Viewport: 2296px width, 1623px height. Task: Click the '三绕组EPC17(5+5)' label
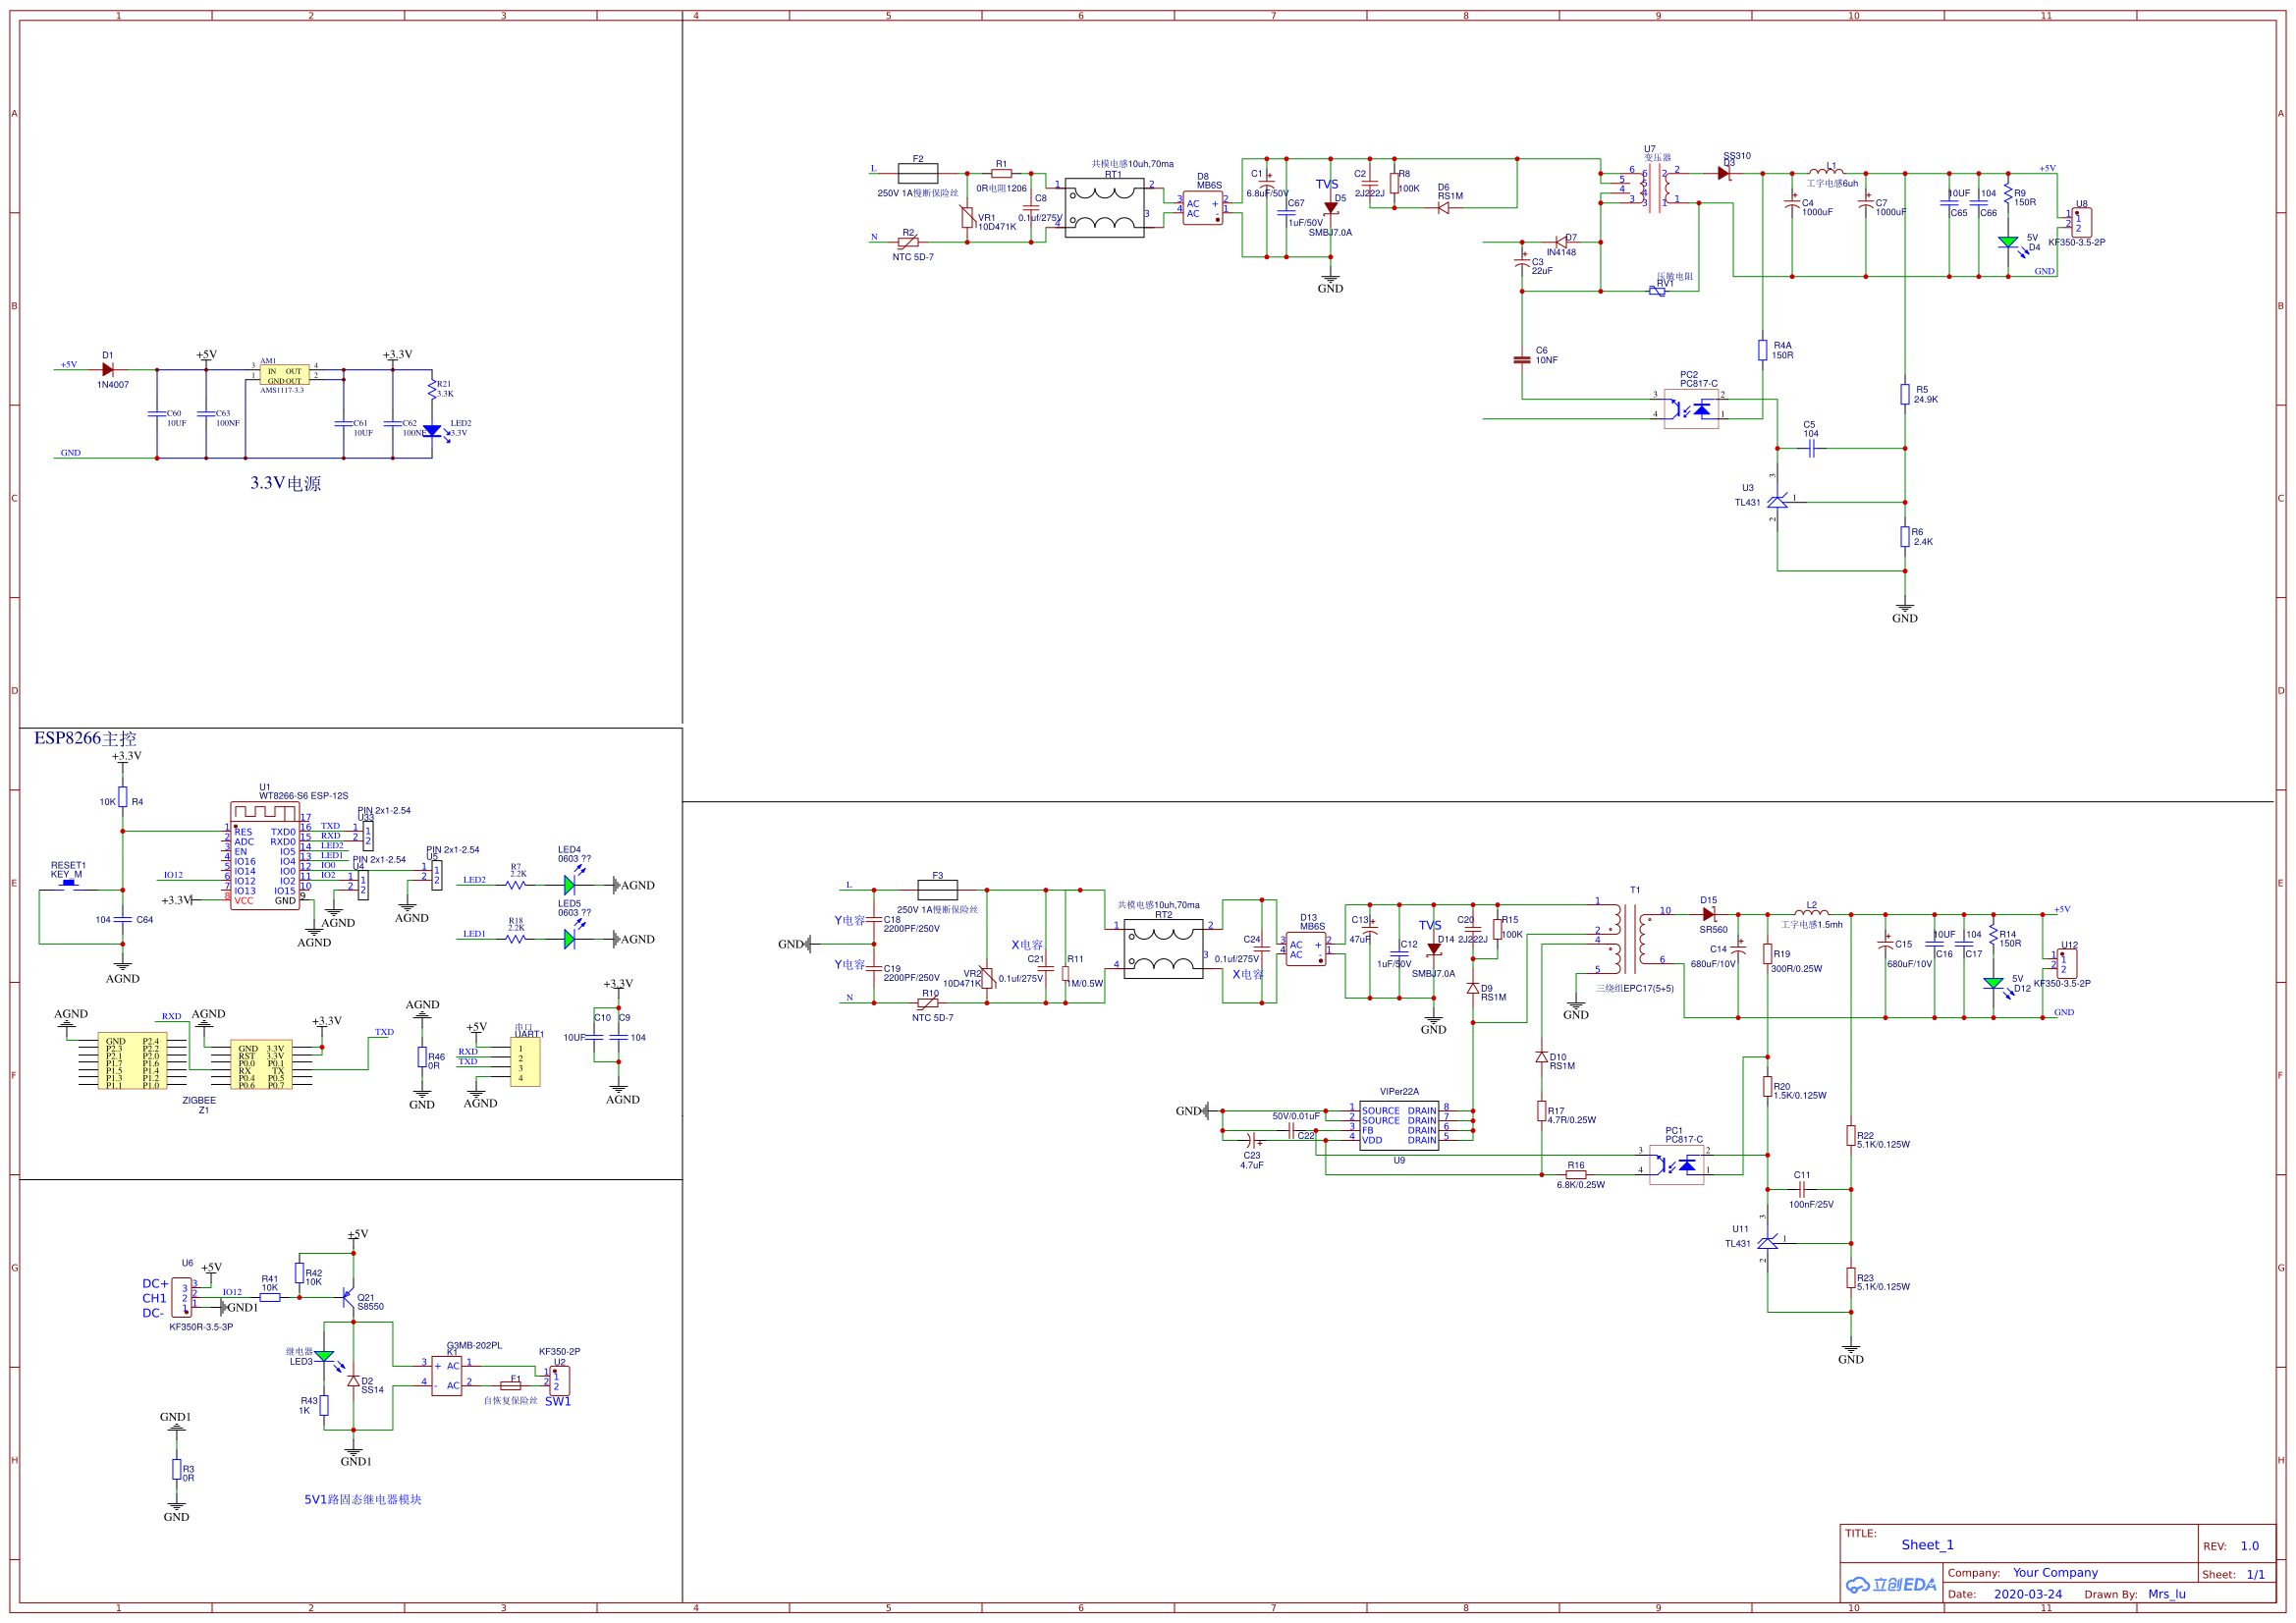1635,988
